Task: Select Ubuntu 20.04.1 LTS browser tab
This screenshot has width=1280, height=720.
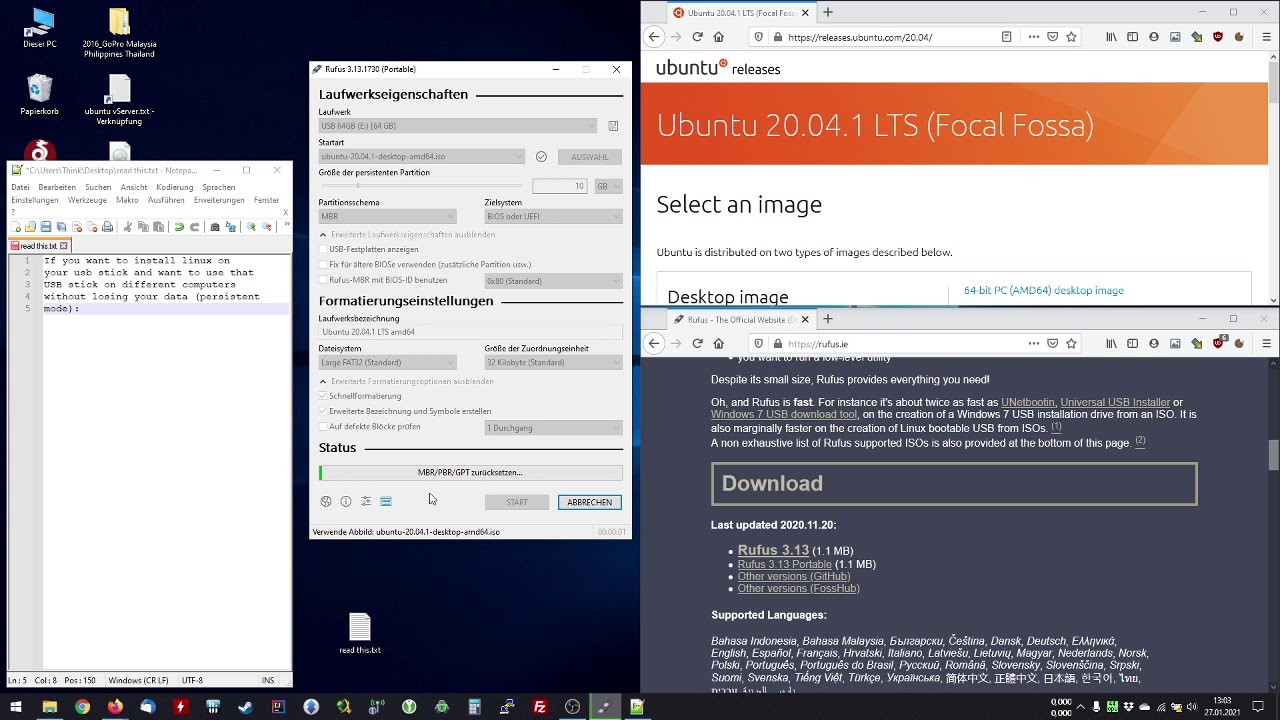Action: 740,13
